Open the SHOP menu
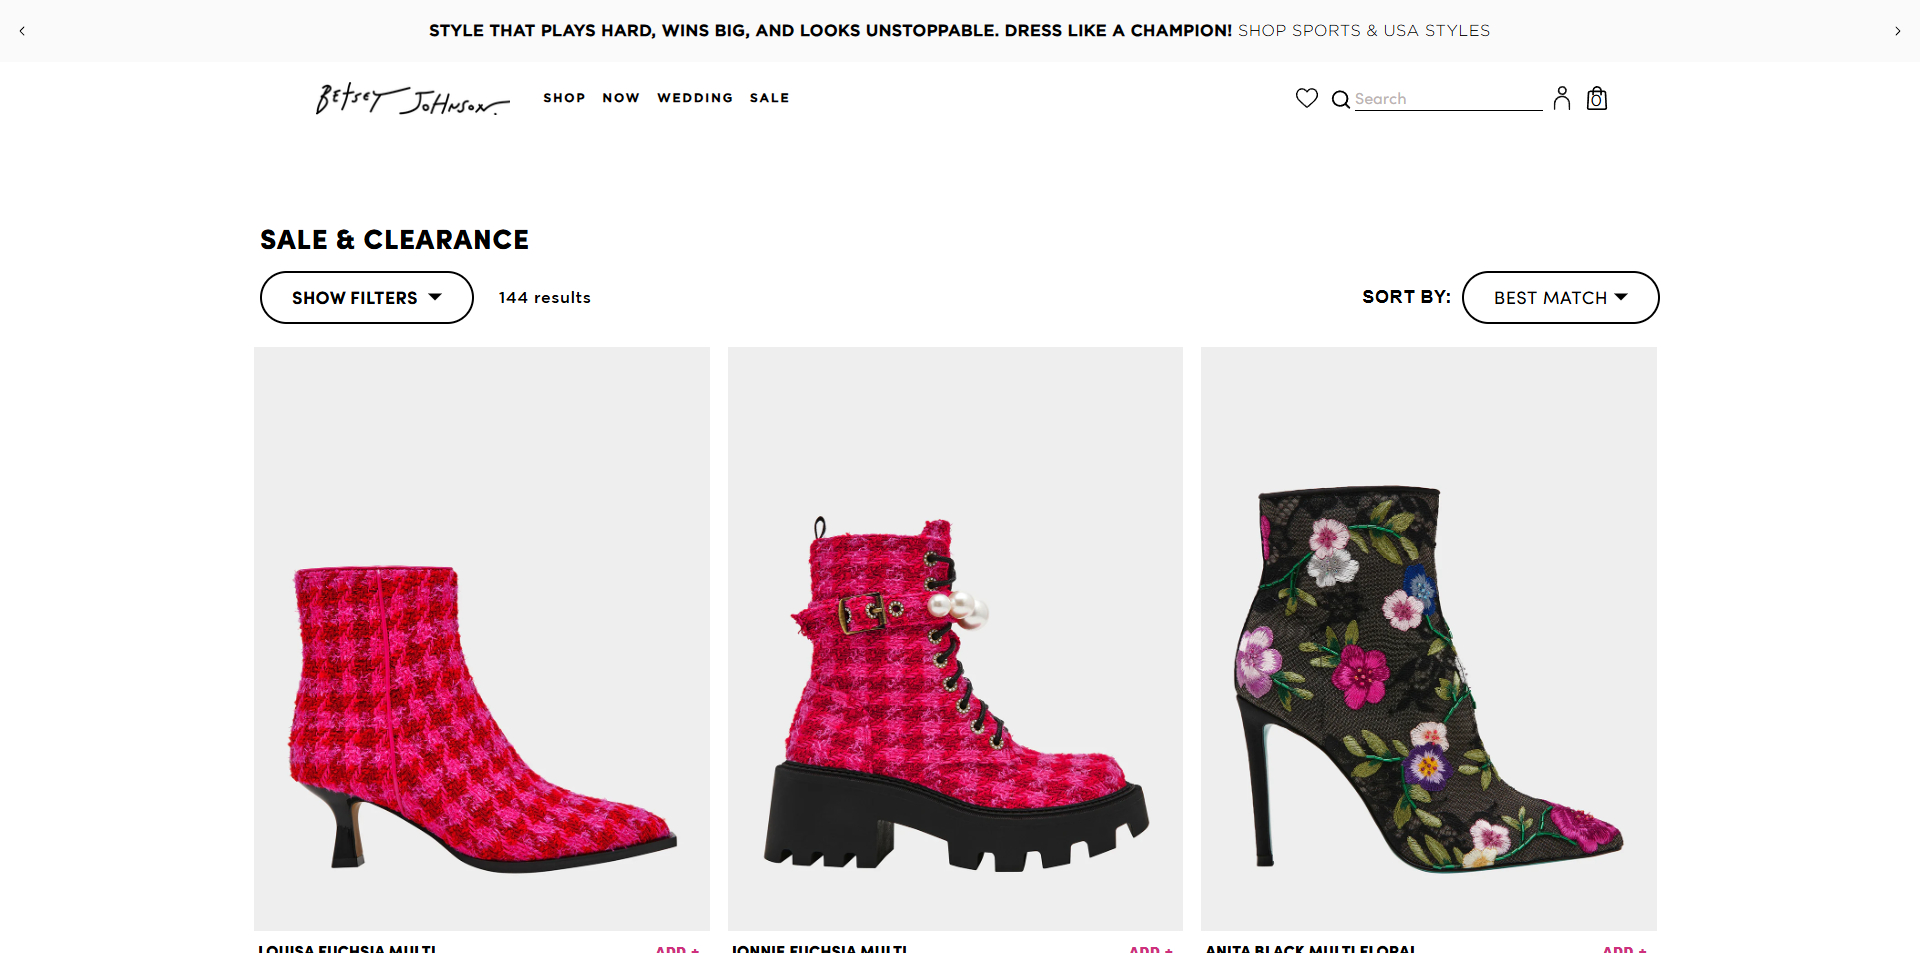Viewport: 1920px width, 953px height. coord(564,97)
